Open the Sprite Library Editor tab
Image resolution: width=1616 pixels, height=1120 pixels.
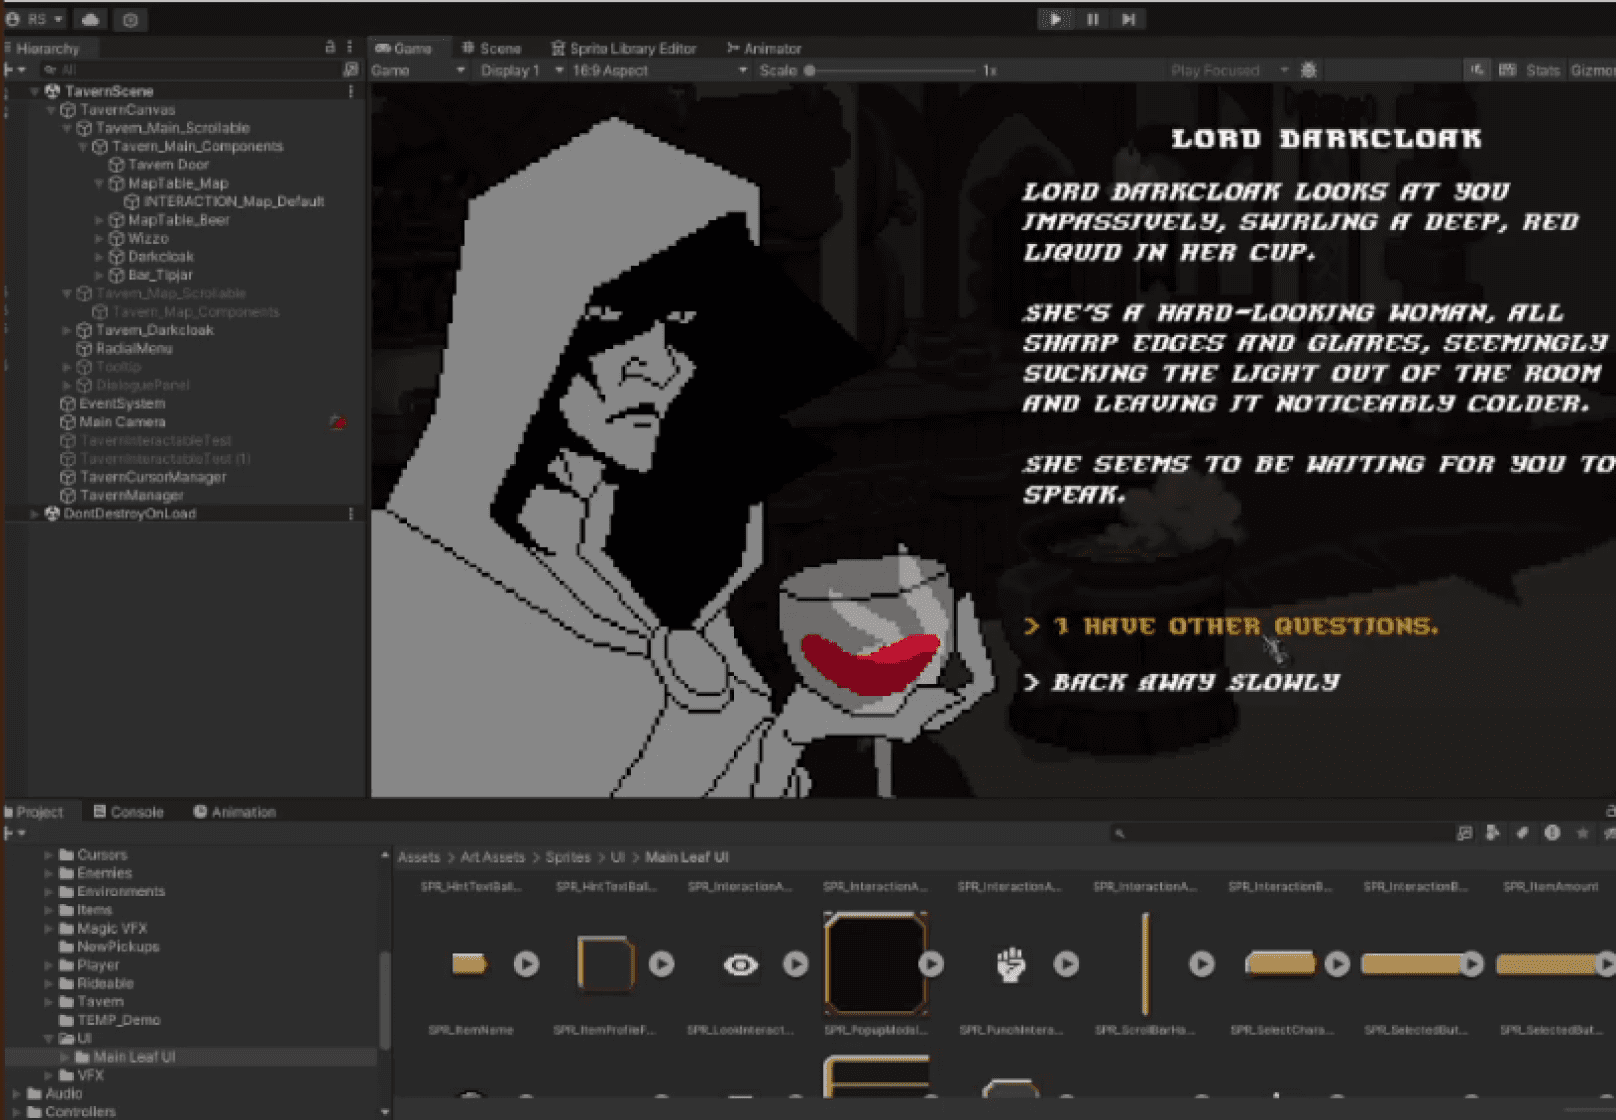coord(624,48)
